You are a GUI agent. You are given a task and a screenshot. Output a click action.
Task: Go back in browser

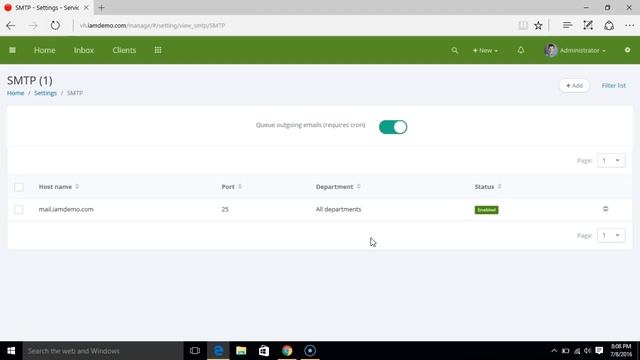[x=11, y=25]
